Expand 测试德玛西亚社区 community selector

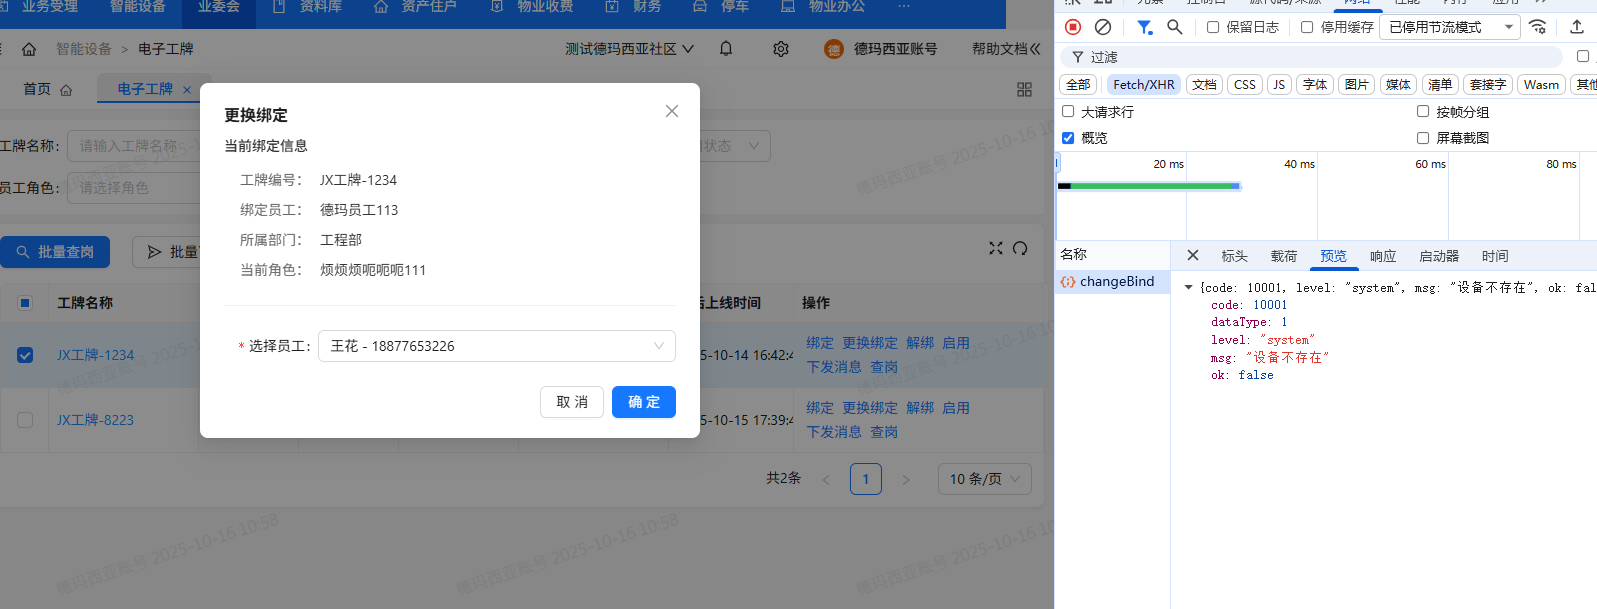tap(629, 49)
